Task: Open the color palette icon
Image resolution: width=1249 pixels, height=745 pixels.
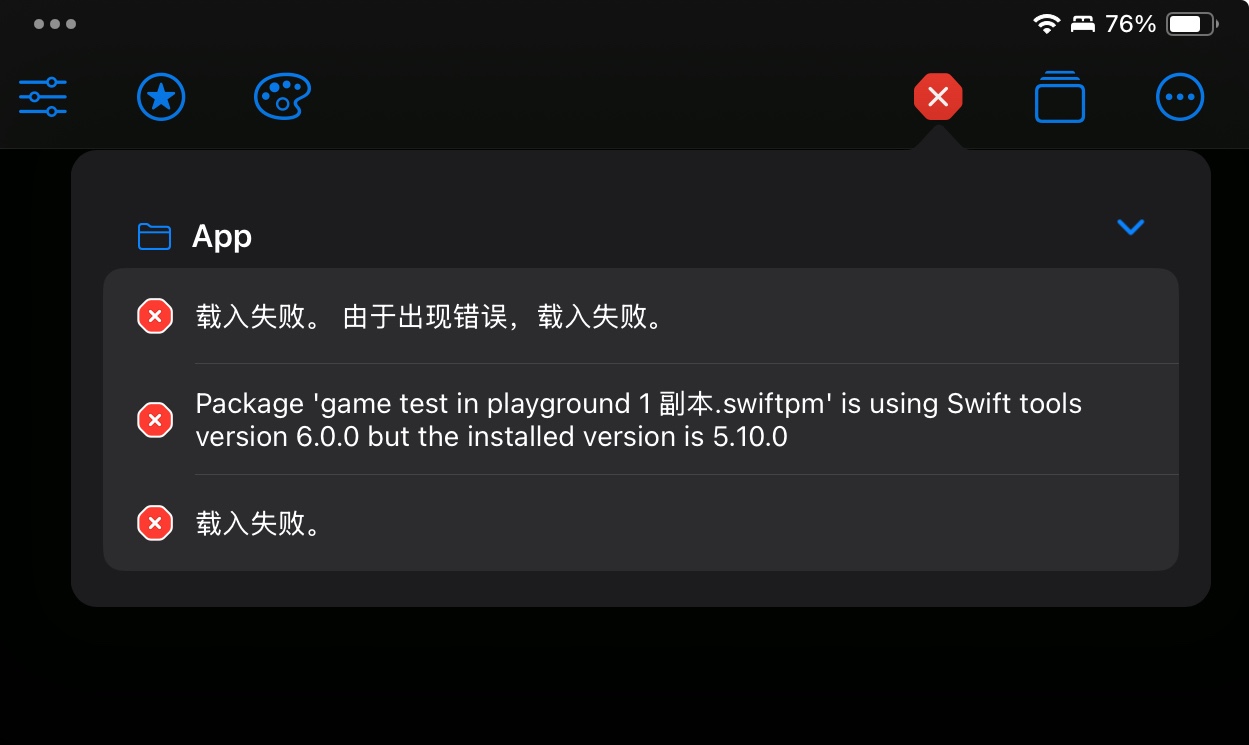Action: 283,97
